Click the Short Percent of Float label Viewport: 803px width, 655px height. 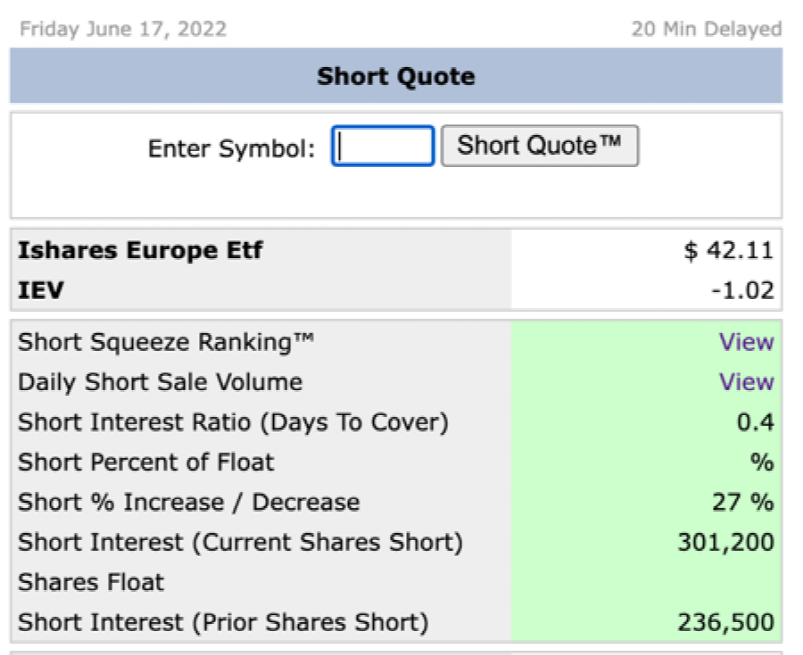click(146, 462)
